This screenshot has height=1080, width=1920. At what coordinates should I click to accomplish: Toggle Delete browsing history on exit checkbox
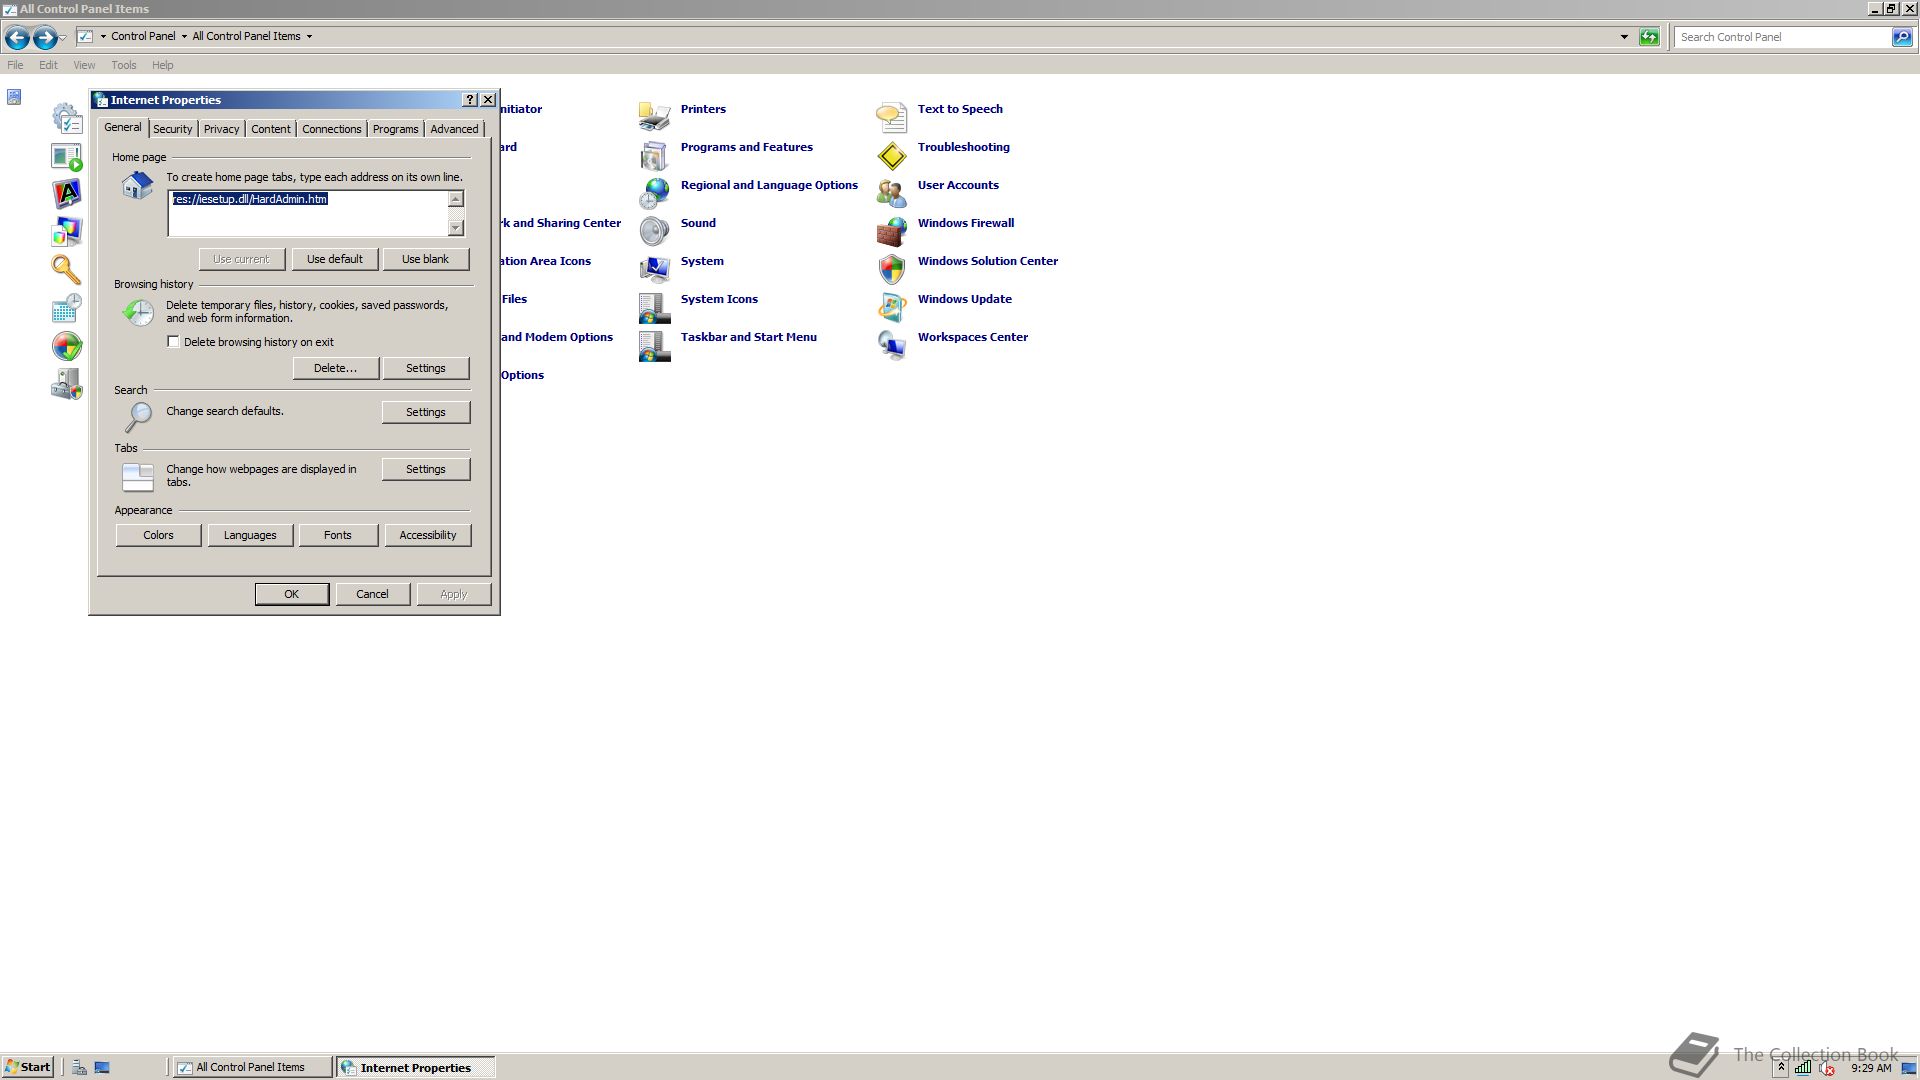pos(174,342)
